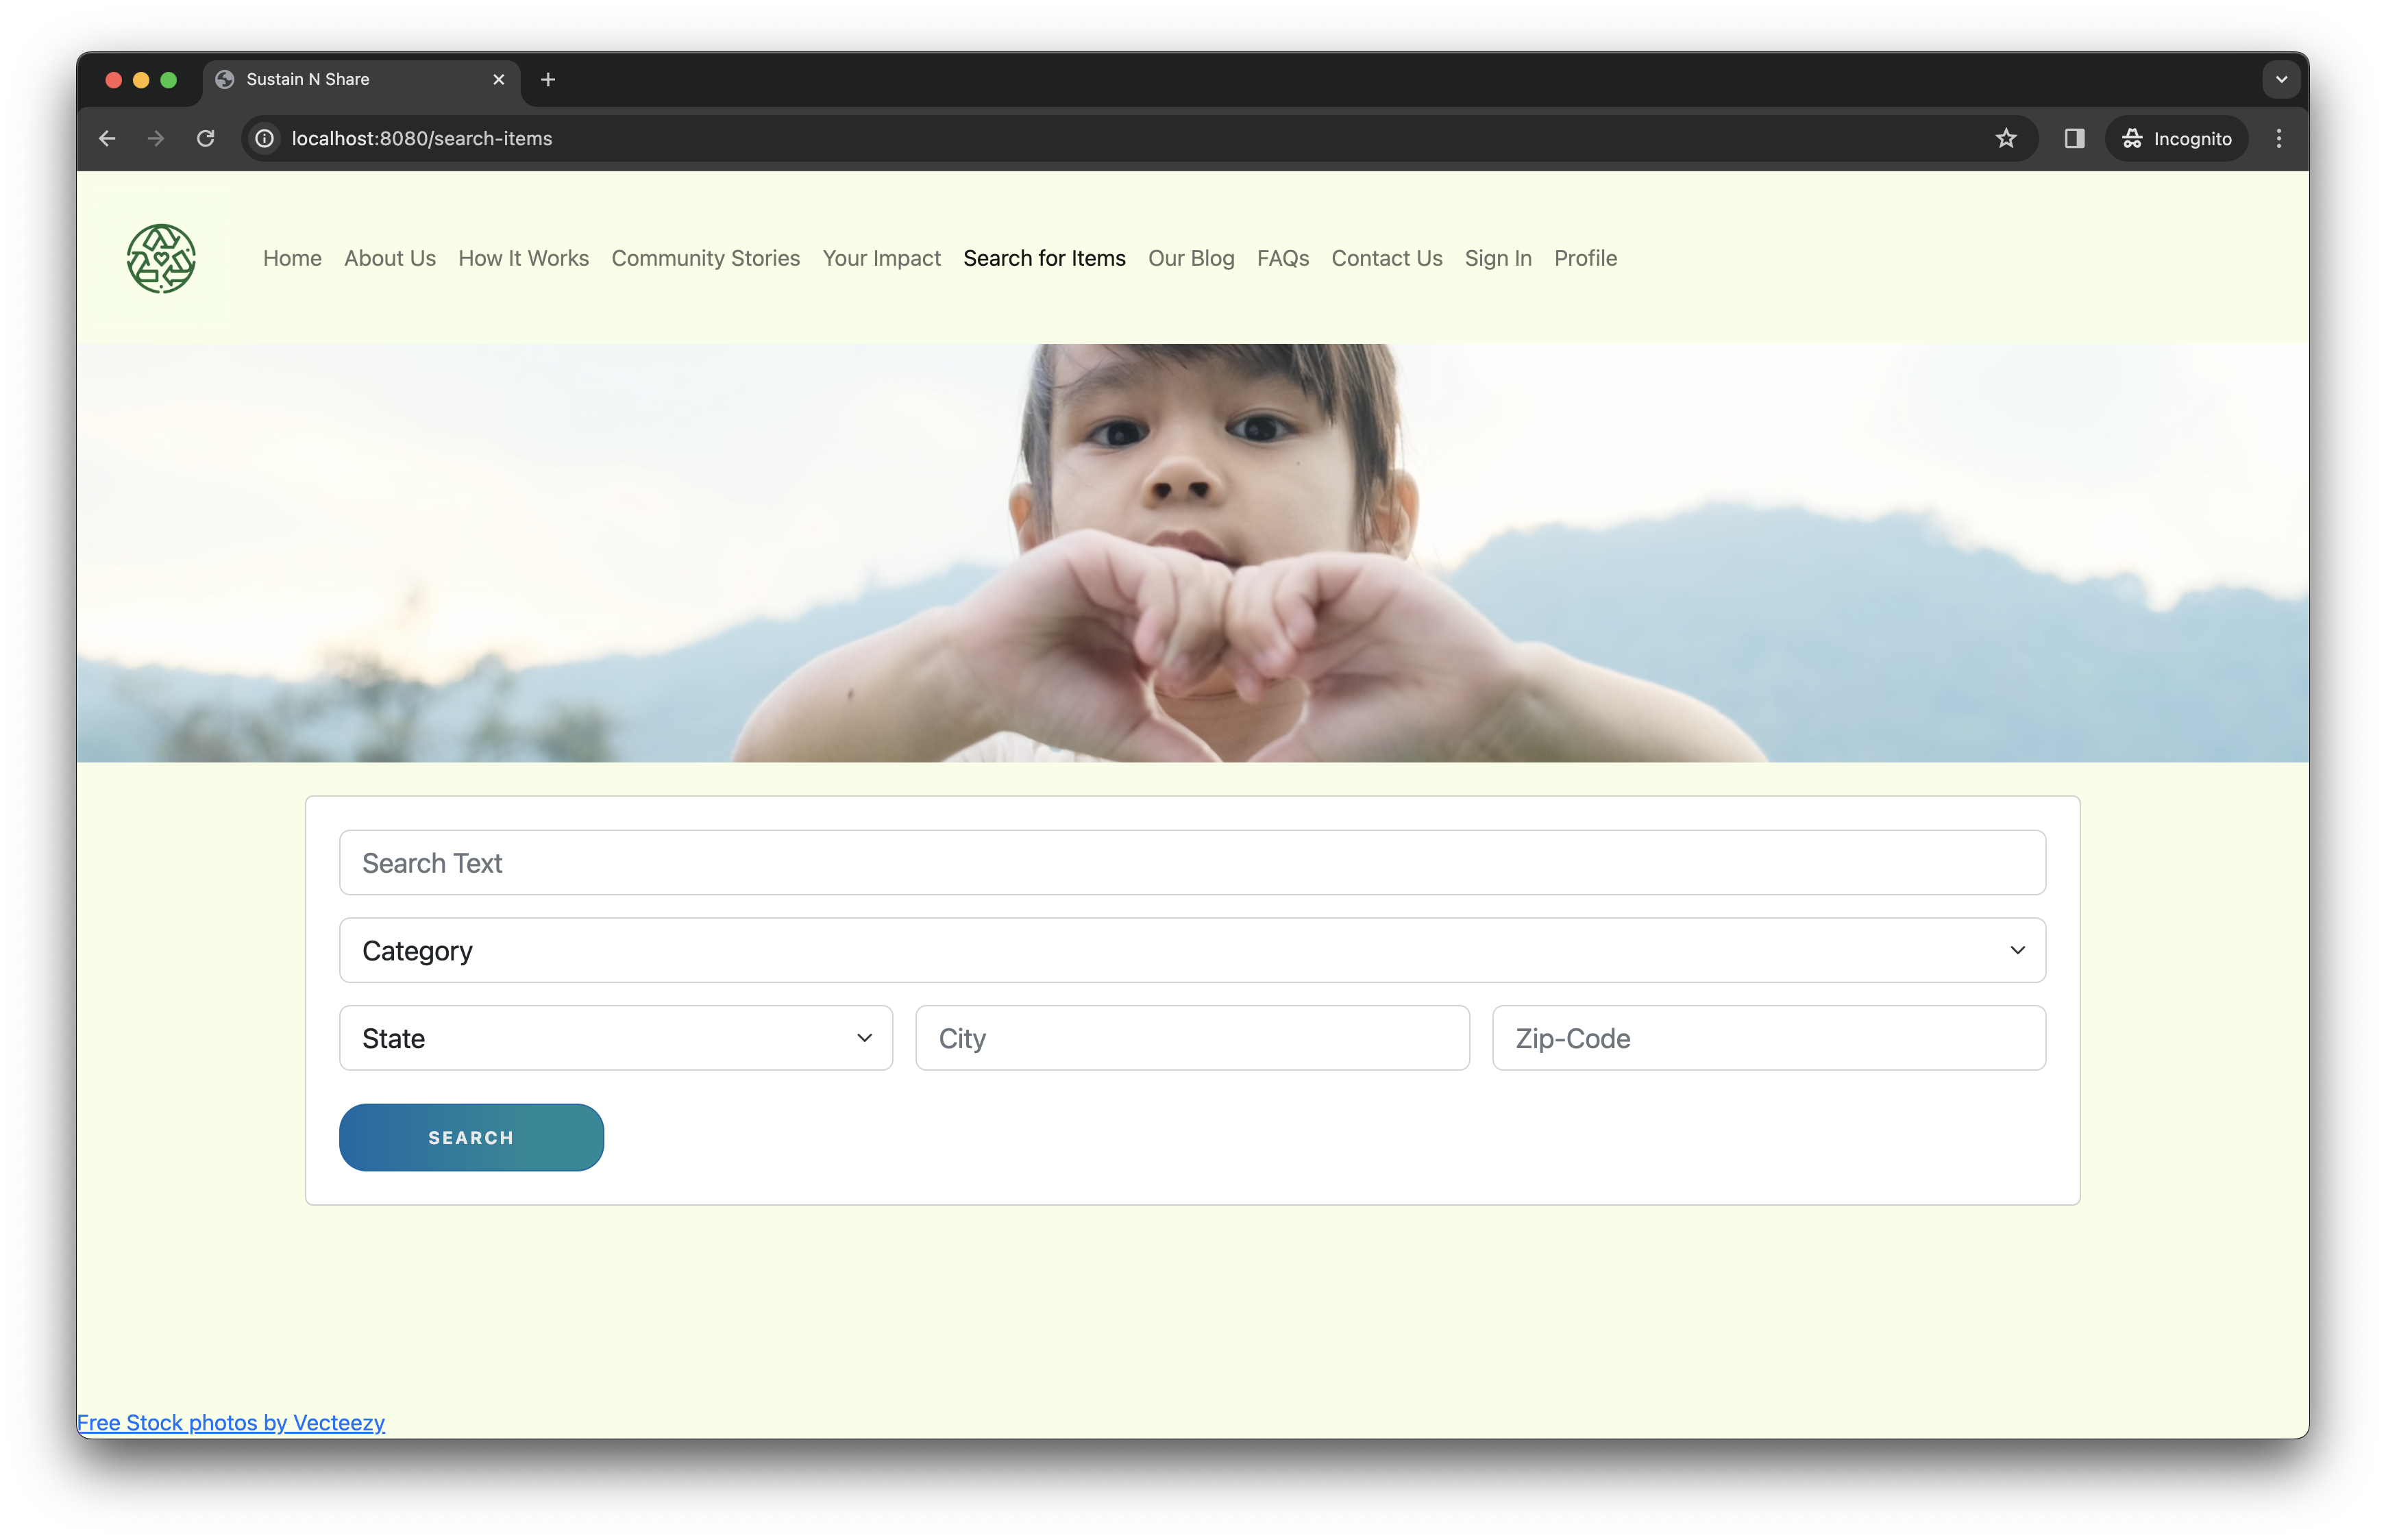Bookmark page using the star icon

[2005, 139]
